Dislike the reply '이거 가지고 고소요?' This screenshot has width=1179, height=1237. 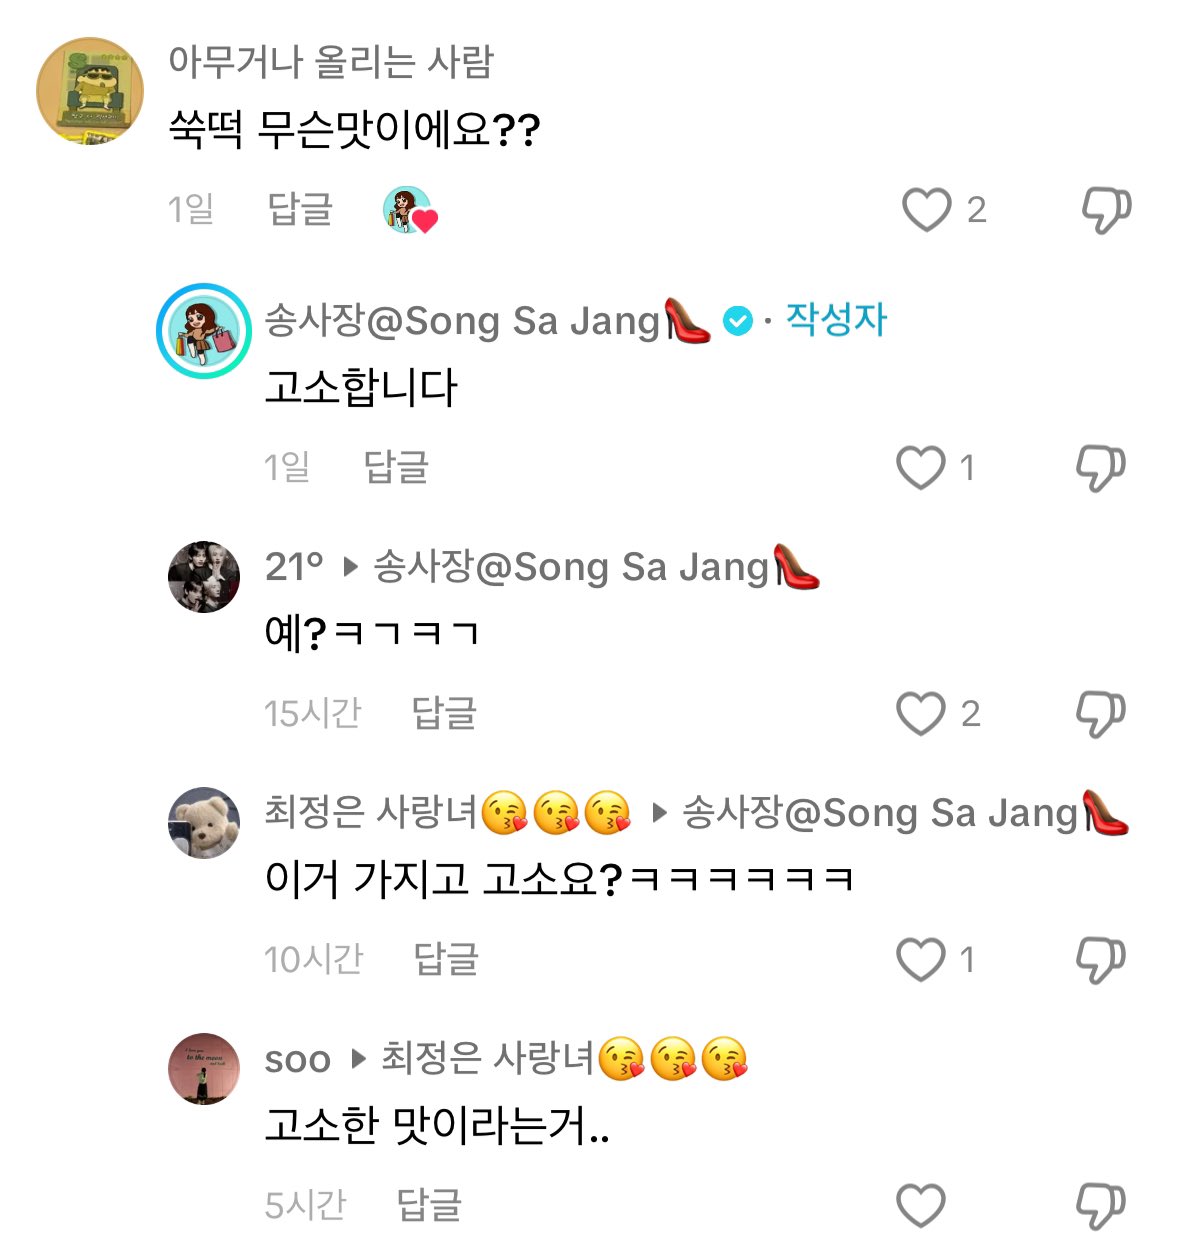click(1100, 959)
